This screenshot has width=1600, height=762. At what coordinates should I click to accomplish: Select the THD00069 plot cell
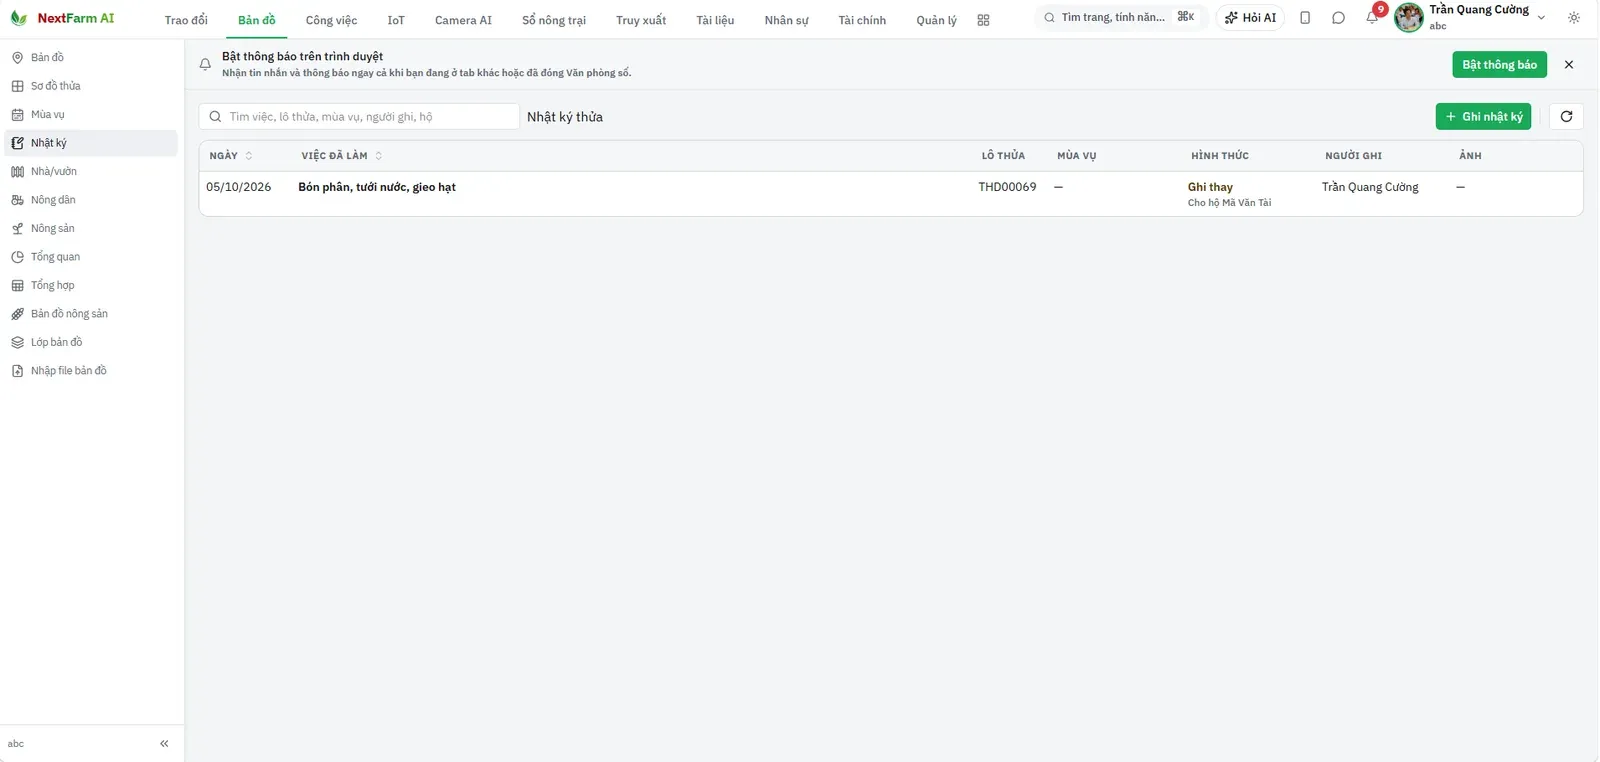pos(1007,187)
